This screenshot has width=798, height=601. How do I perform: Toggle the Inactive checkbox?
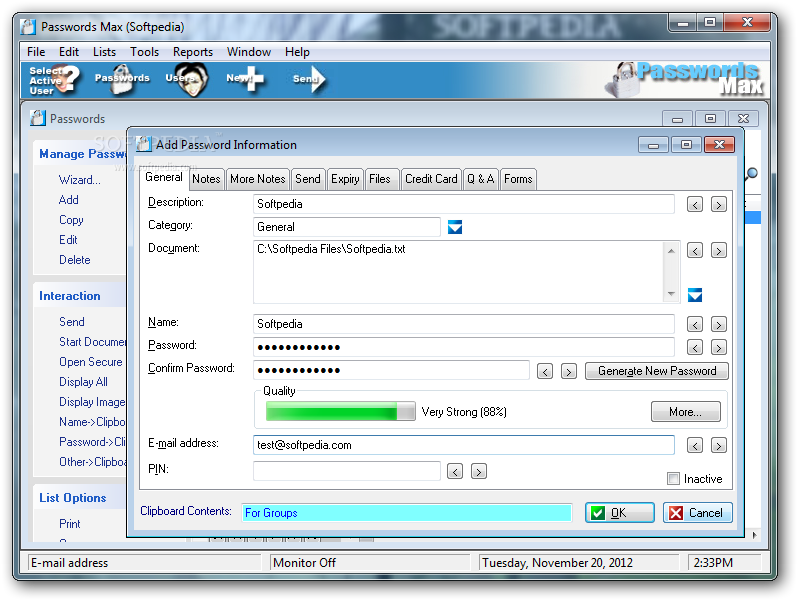(673, 478)
